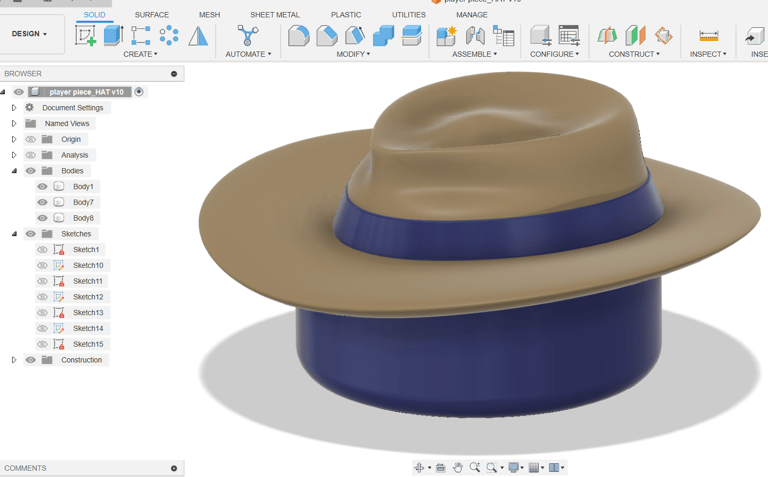Click the Pan hand icon in navigation bar

point(457,467)
